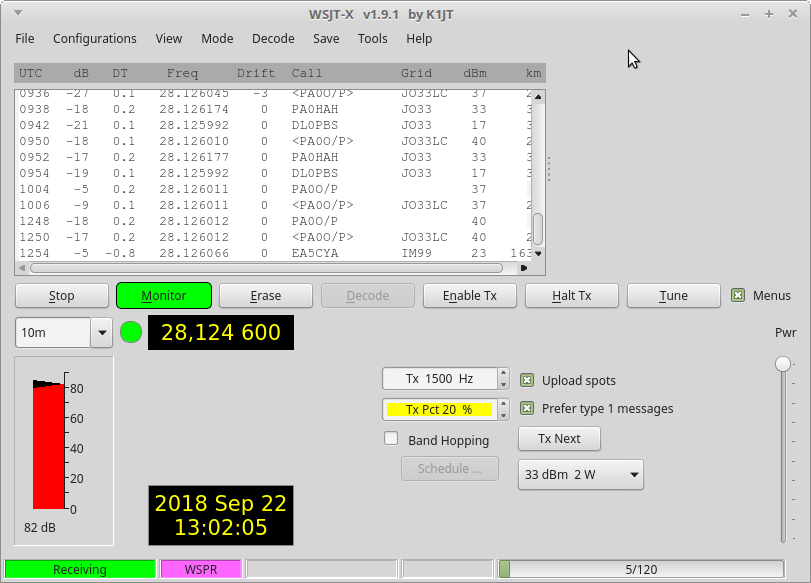
Task: Increase Tx 1500 Hz with up arrow
Action: [503, 373]
